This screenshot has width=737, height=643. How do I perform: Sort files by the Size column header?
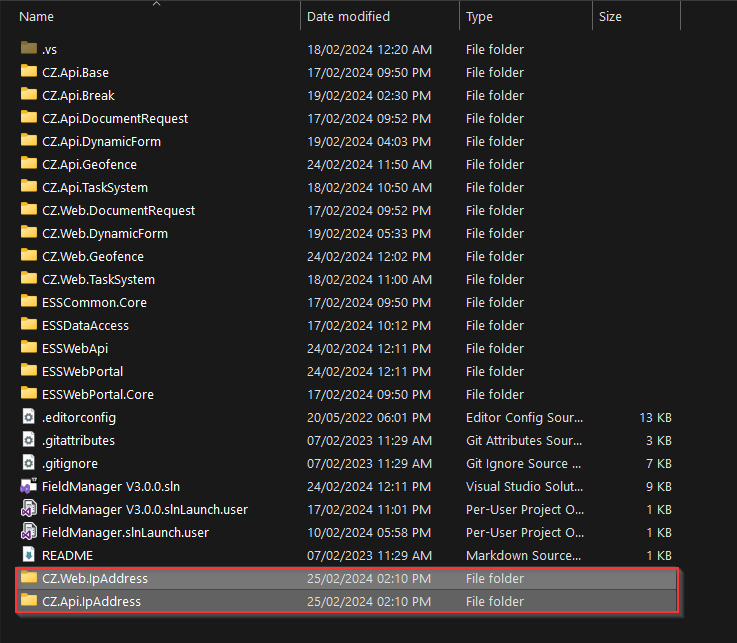pyautogui.click(x=610, y=16)
